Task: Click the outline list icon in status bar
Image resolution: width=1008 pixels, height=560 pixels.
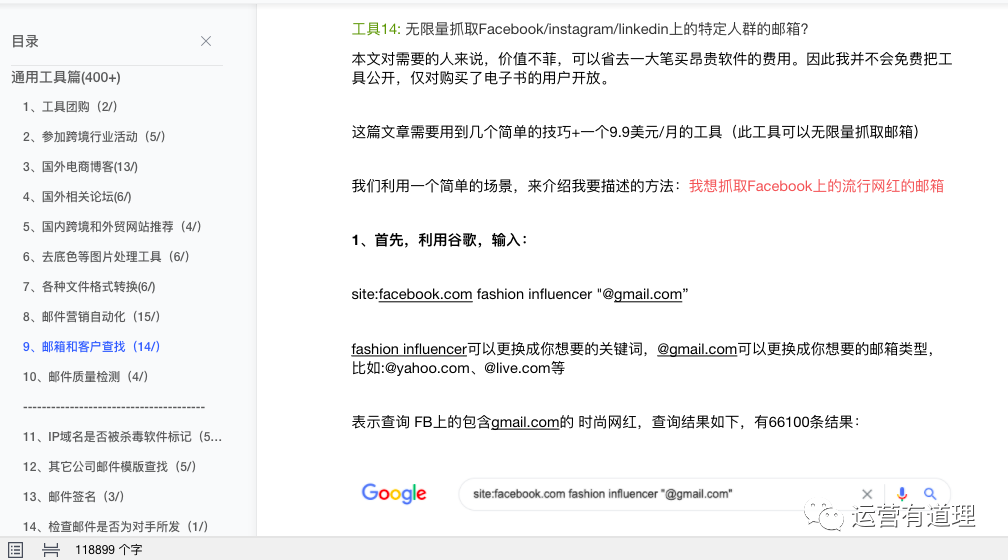Action: [x=16, y=549]
